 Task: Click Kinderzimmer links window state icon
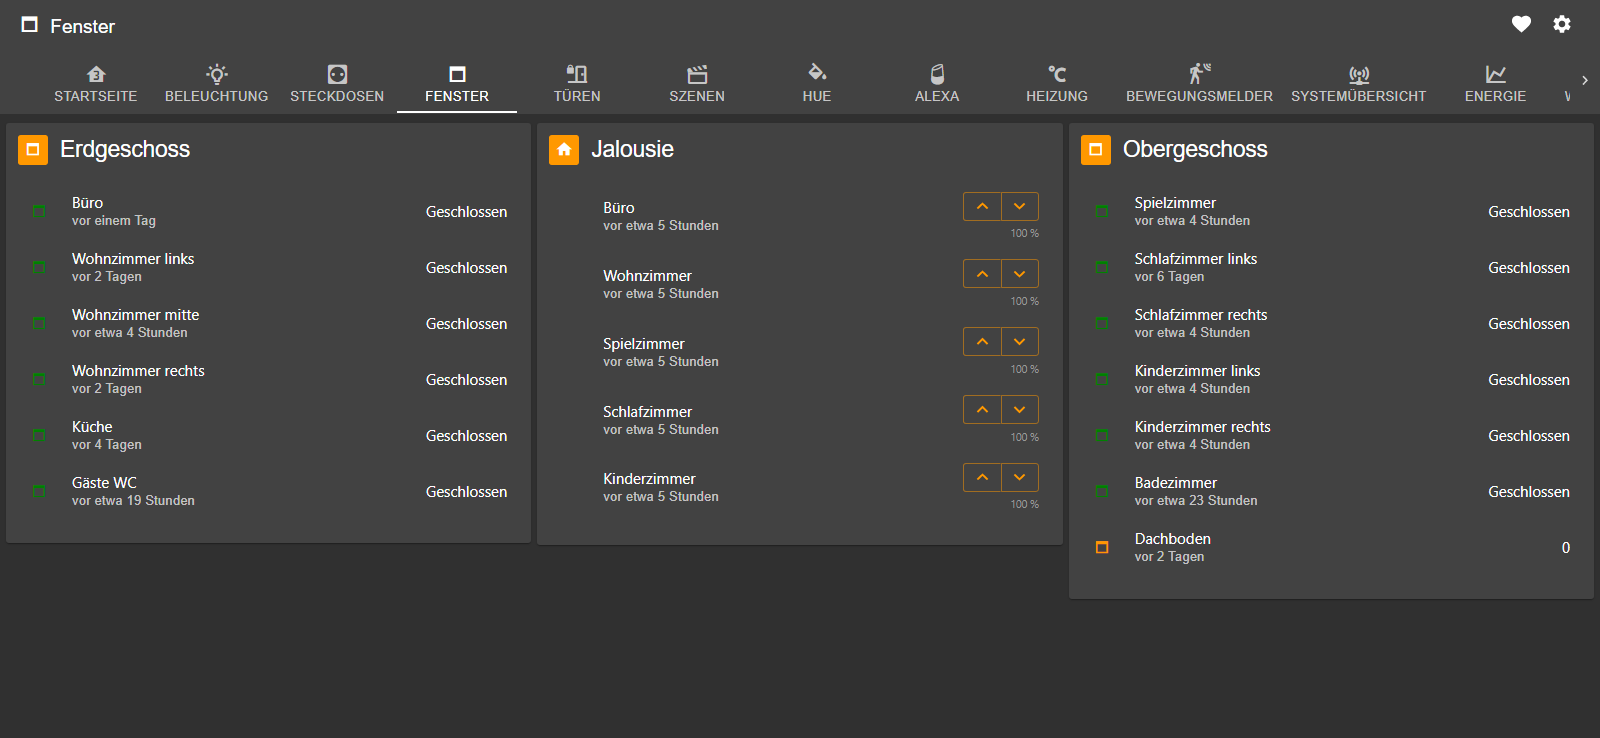tap(1102, 380)
